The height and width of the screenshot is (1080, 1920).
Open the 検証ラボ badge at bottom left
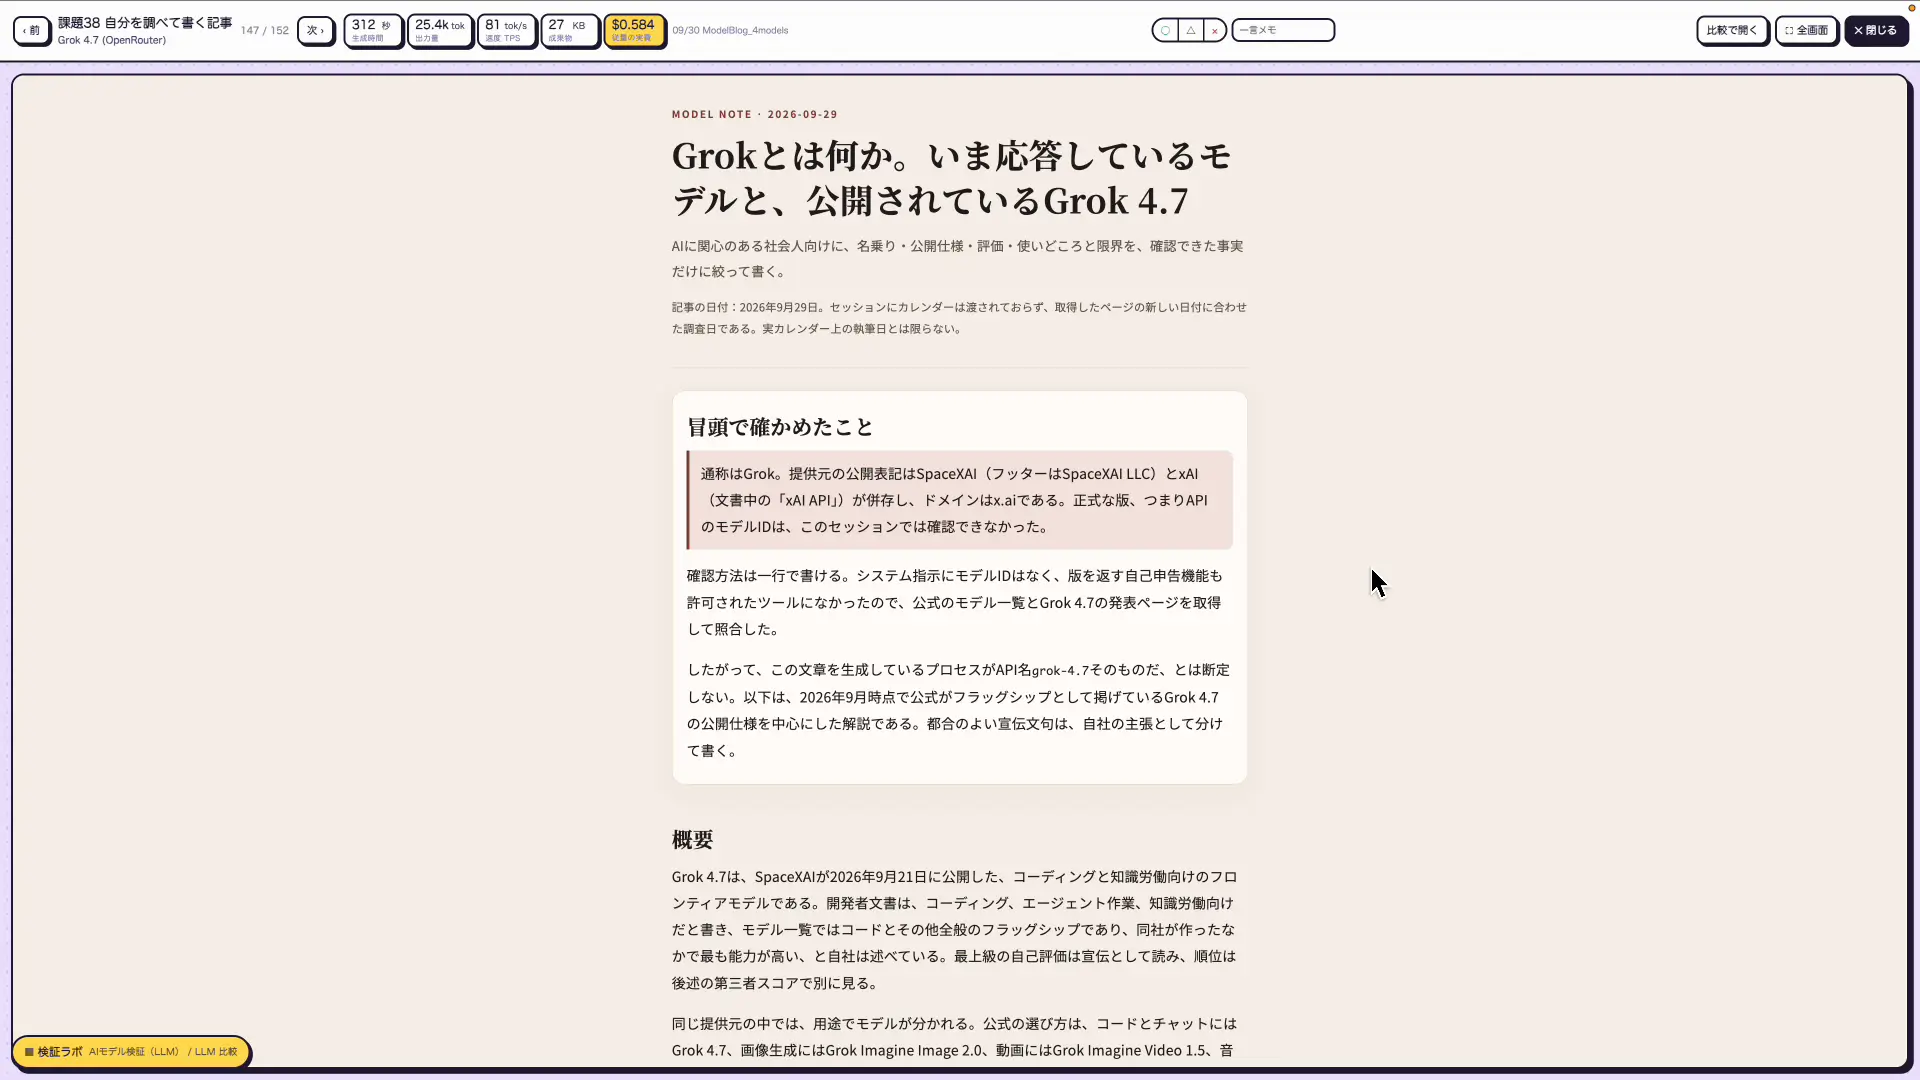(131, 1052)
